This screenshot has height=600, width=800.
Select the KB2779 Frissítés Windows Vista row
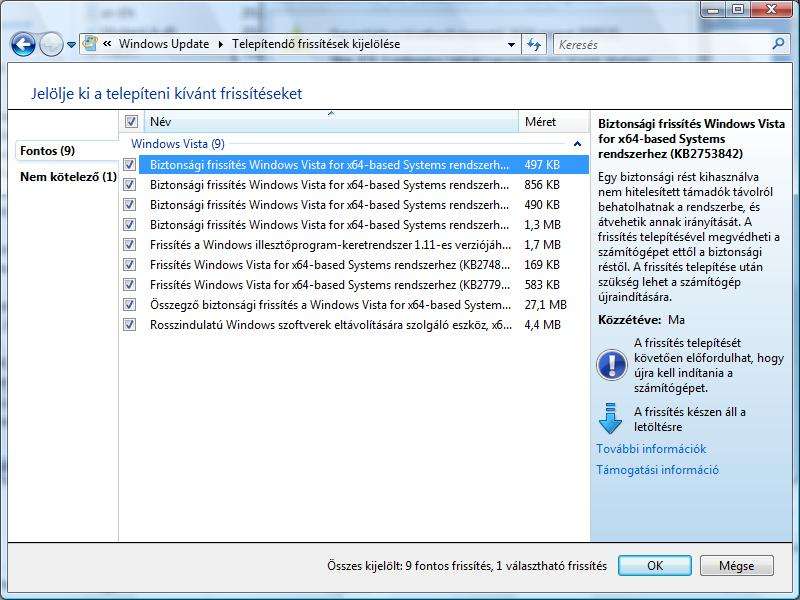pyautogui.click(x=364, y=284)
